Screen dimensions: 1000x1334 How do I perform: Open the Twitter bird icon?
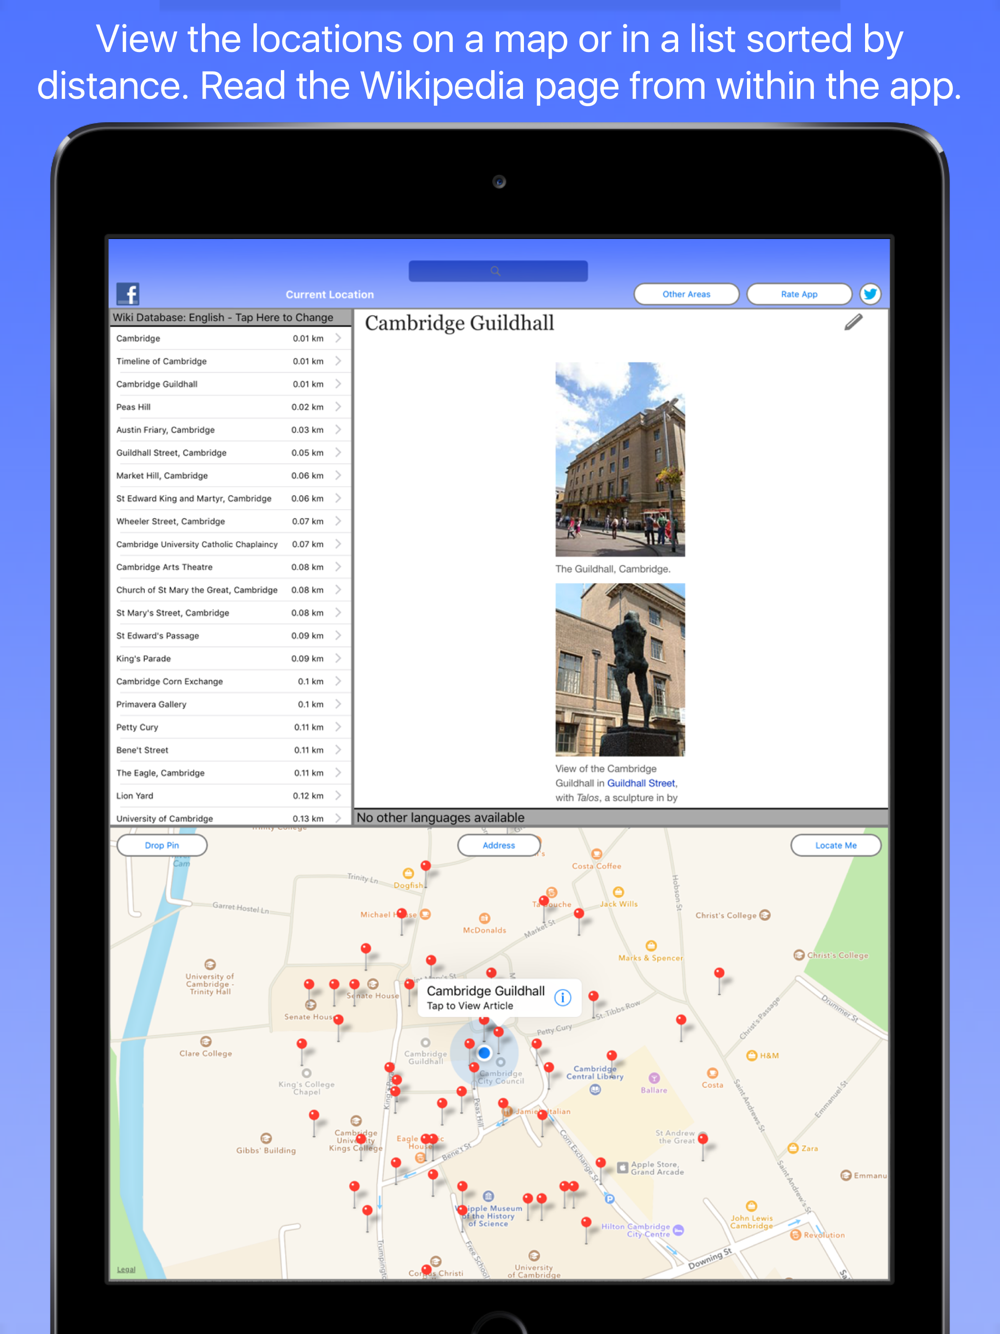click(x=870, y=294)
